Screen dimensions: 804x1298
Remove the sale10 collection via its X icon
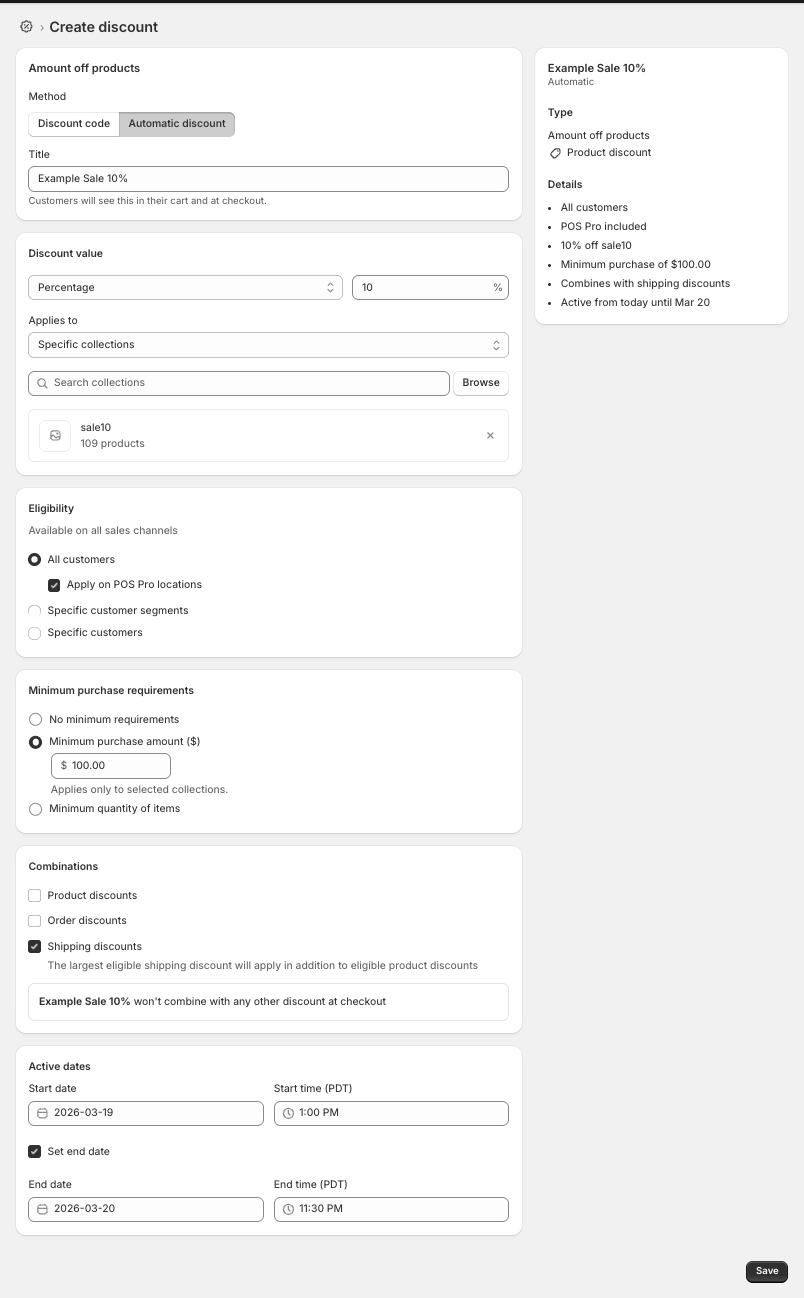pos(490,435)
